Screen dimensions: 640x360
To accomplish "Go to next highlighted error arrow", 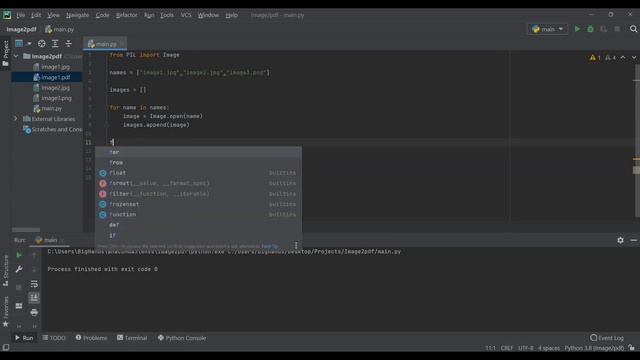I will (x=634, y=58).
